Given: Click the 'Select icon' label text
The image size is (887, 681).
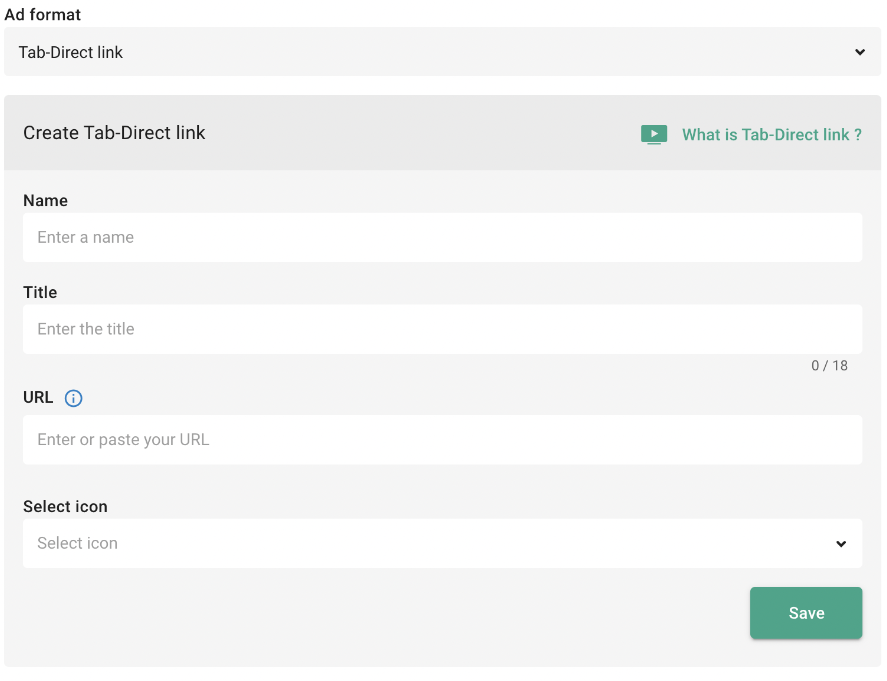Looking at the screenshot, I should 65,507.
